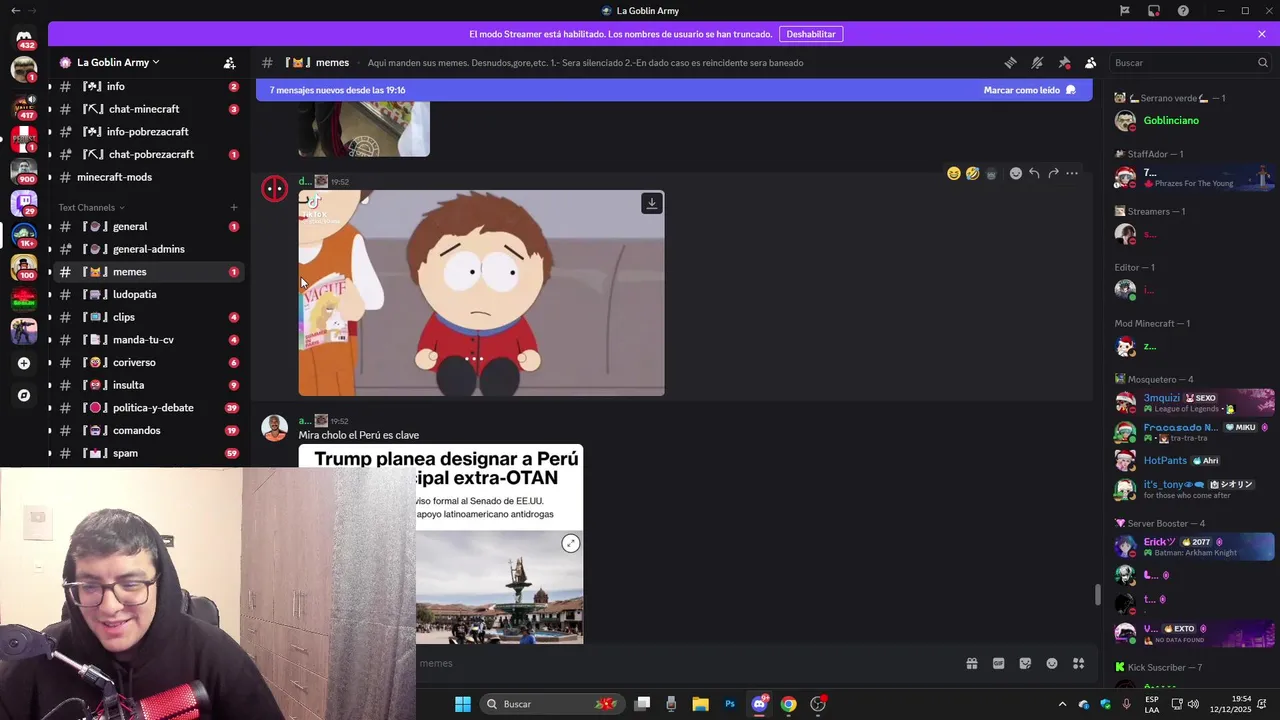Open Discord inbox icon in title bar

(1154, 11)
